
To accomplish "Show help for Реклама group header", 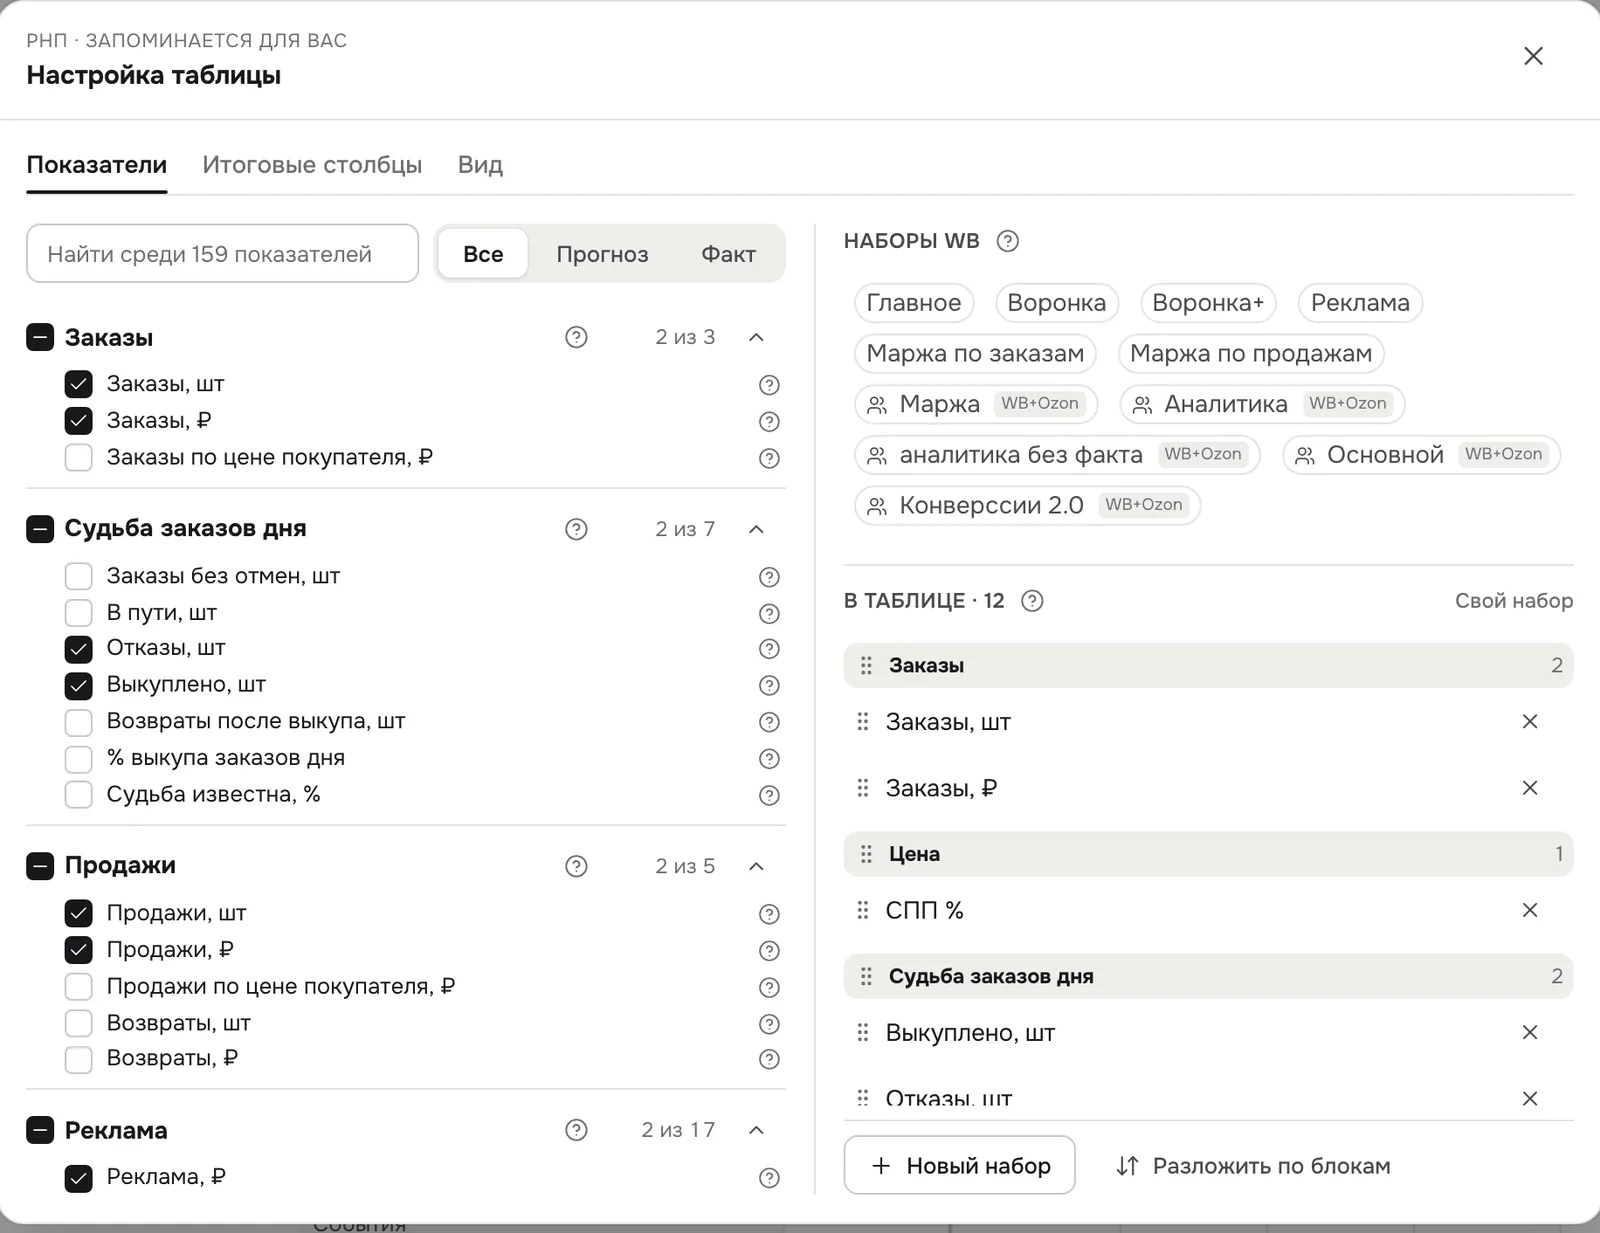I will coord(576,1130).
